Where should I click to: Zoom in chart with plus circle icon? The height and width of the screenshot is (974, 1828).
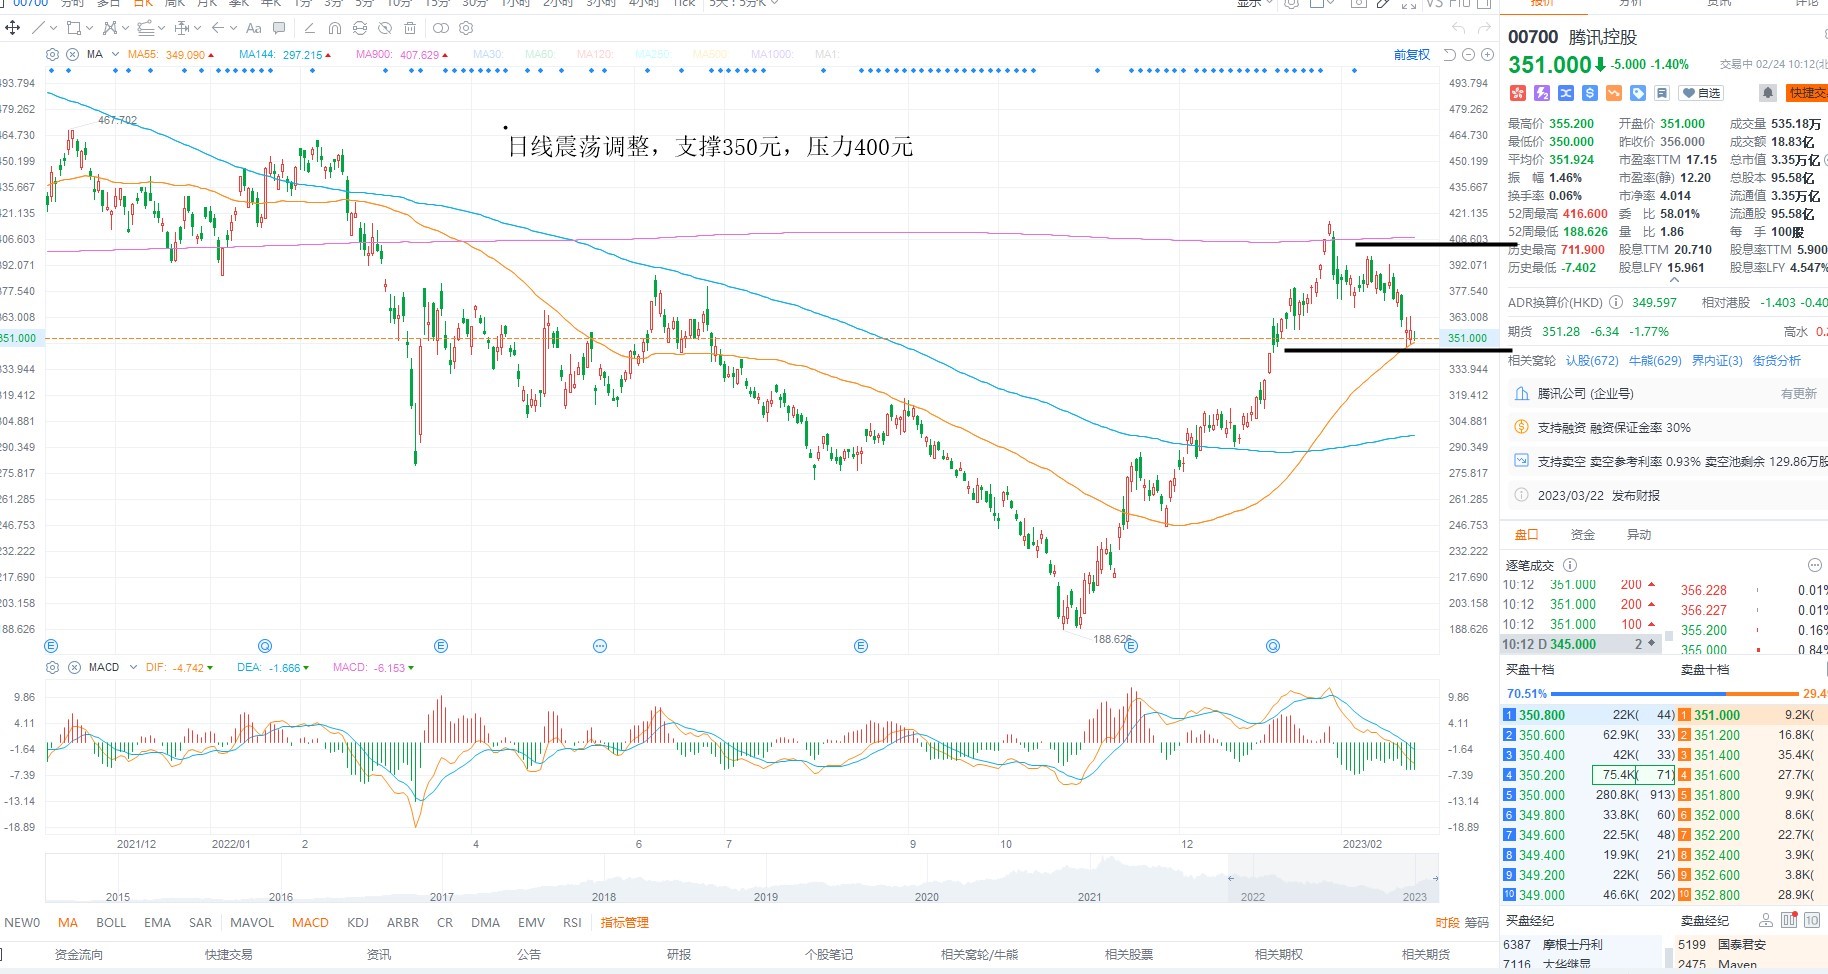[x=1487, y=54]
